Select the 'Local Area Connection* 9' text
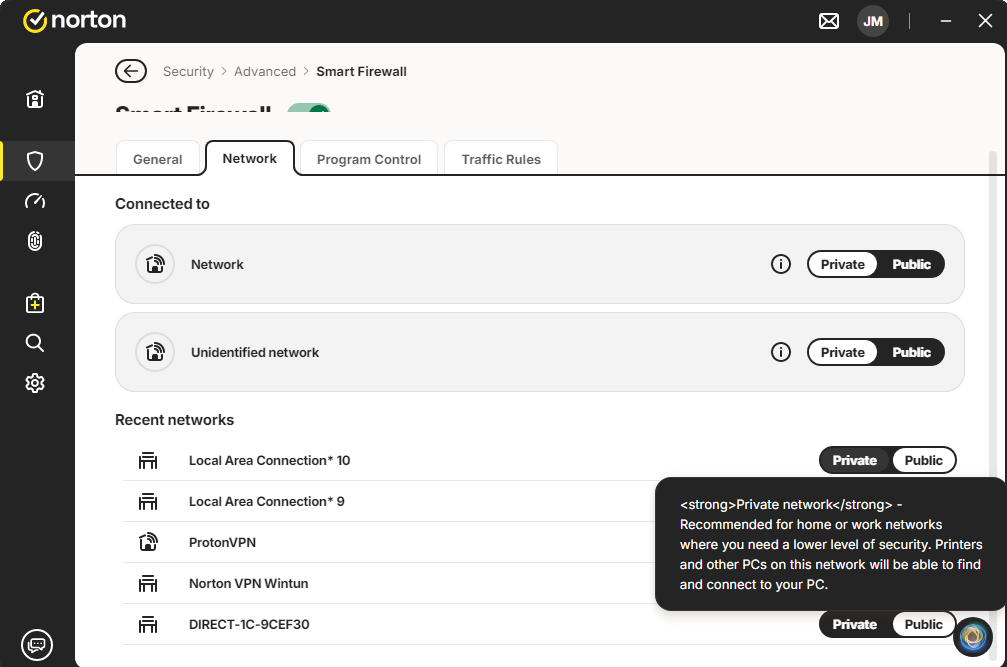 point(267,501)
